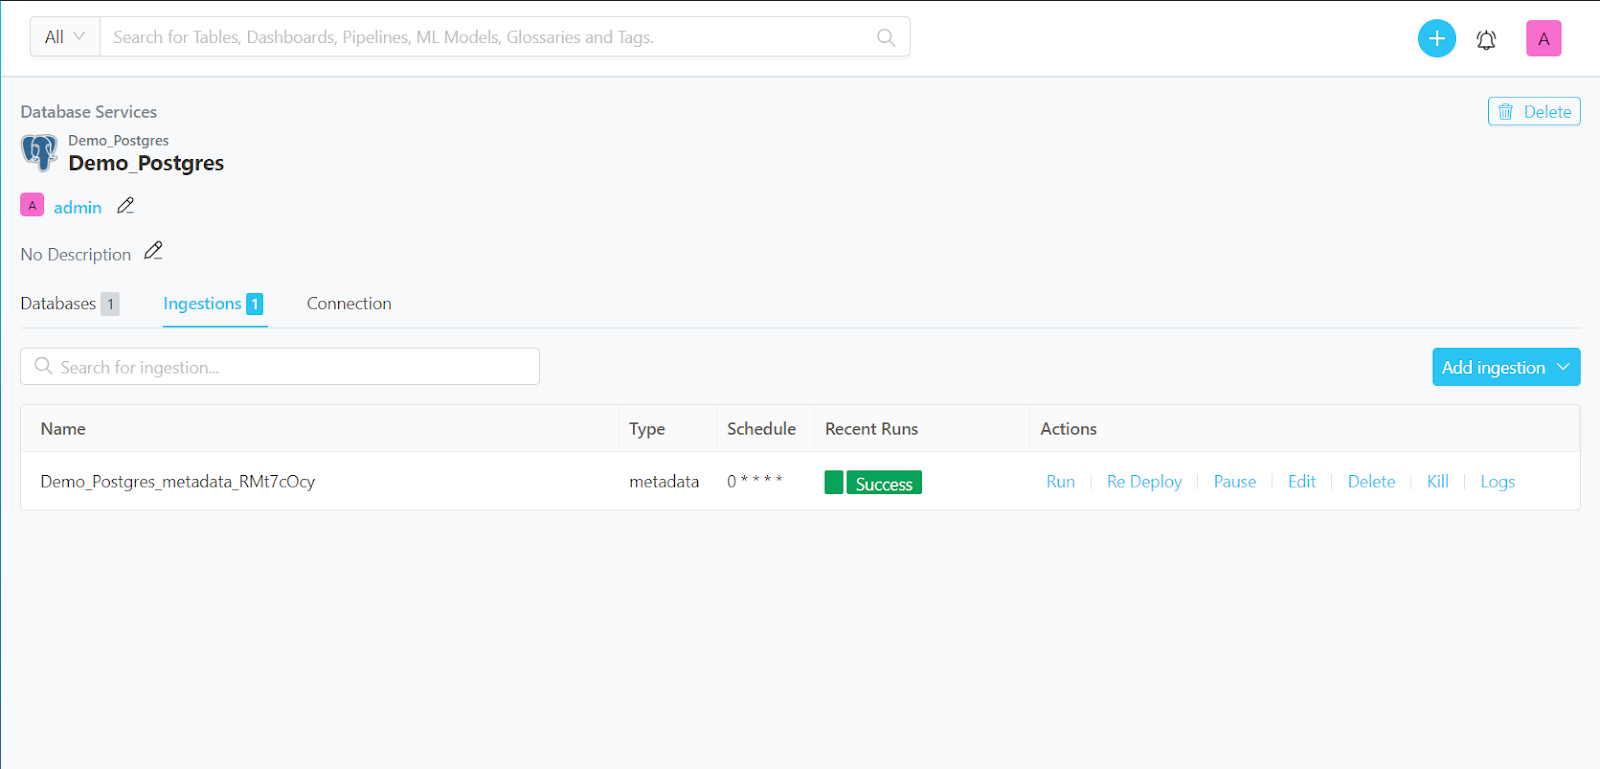Image resolution: width=1600 pixels, height=769 pixels.
Task: Click the pencil icon next to admin
Action: coord(125,206)
